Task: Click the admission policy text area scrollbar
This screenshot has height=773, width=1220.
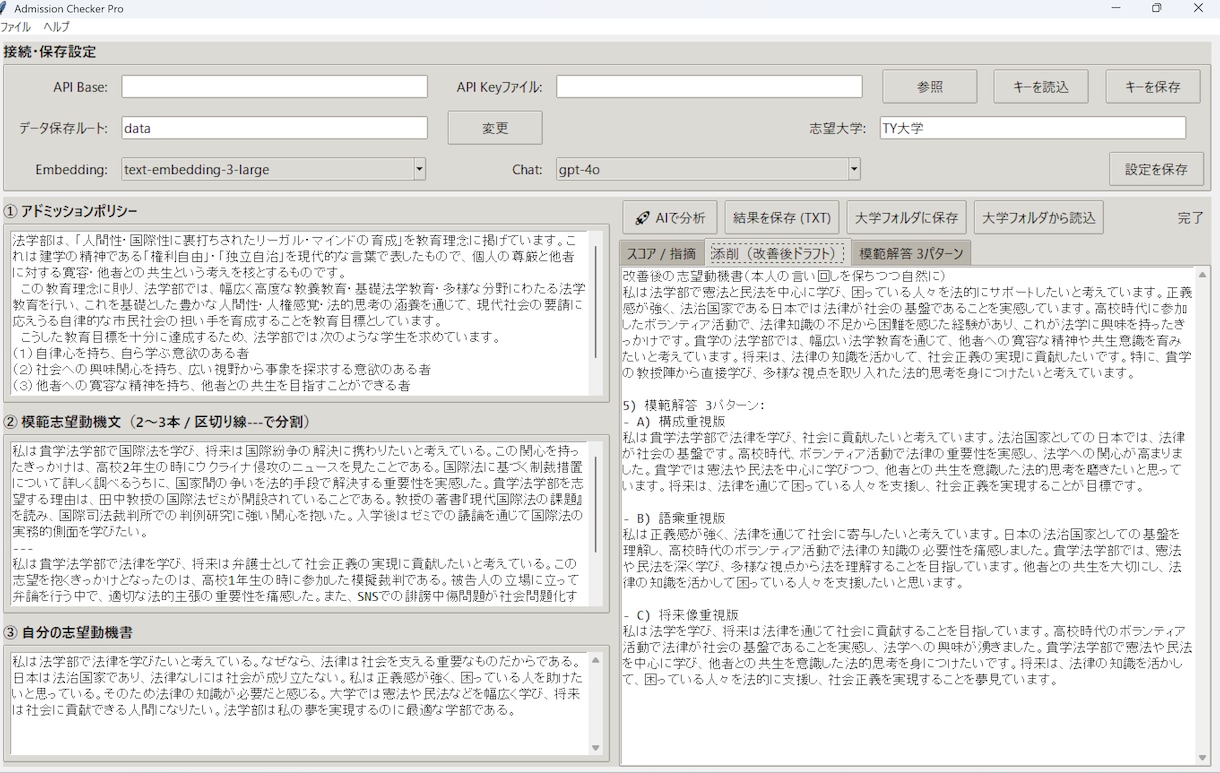Action: (x=596, y=313)
